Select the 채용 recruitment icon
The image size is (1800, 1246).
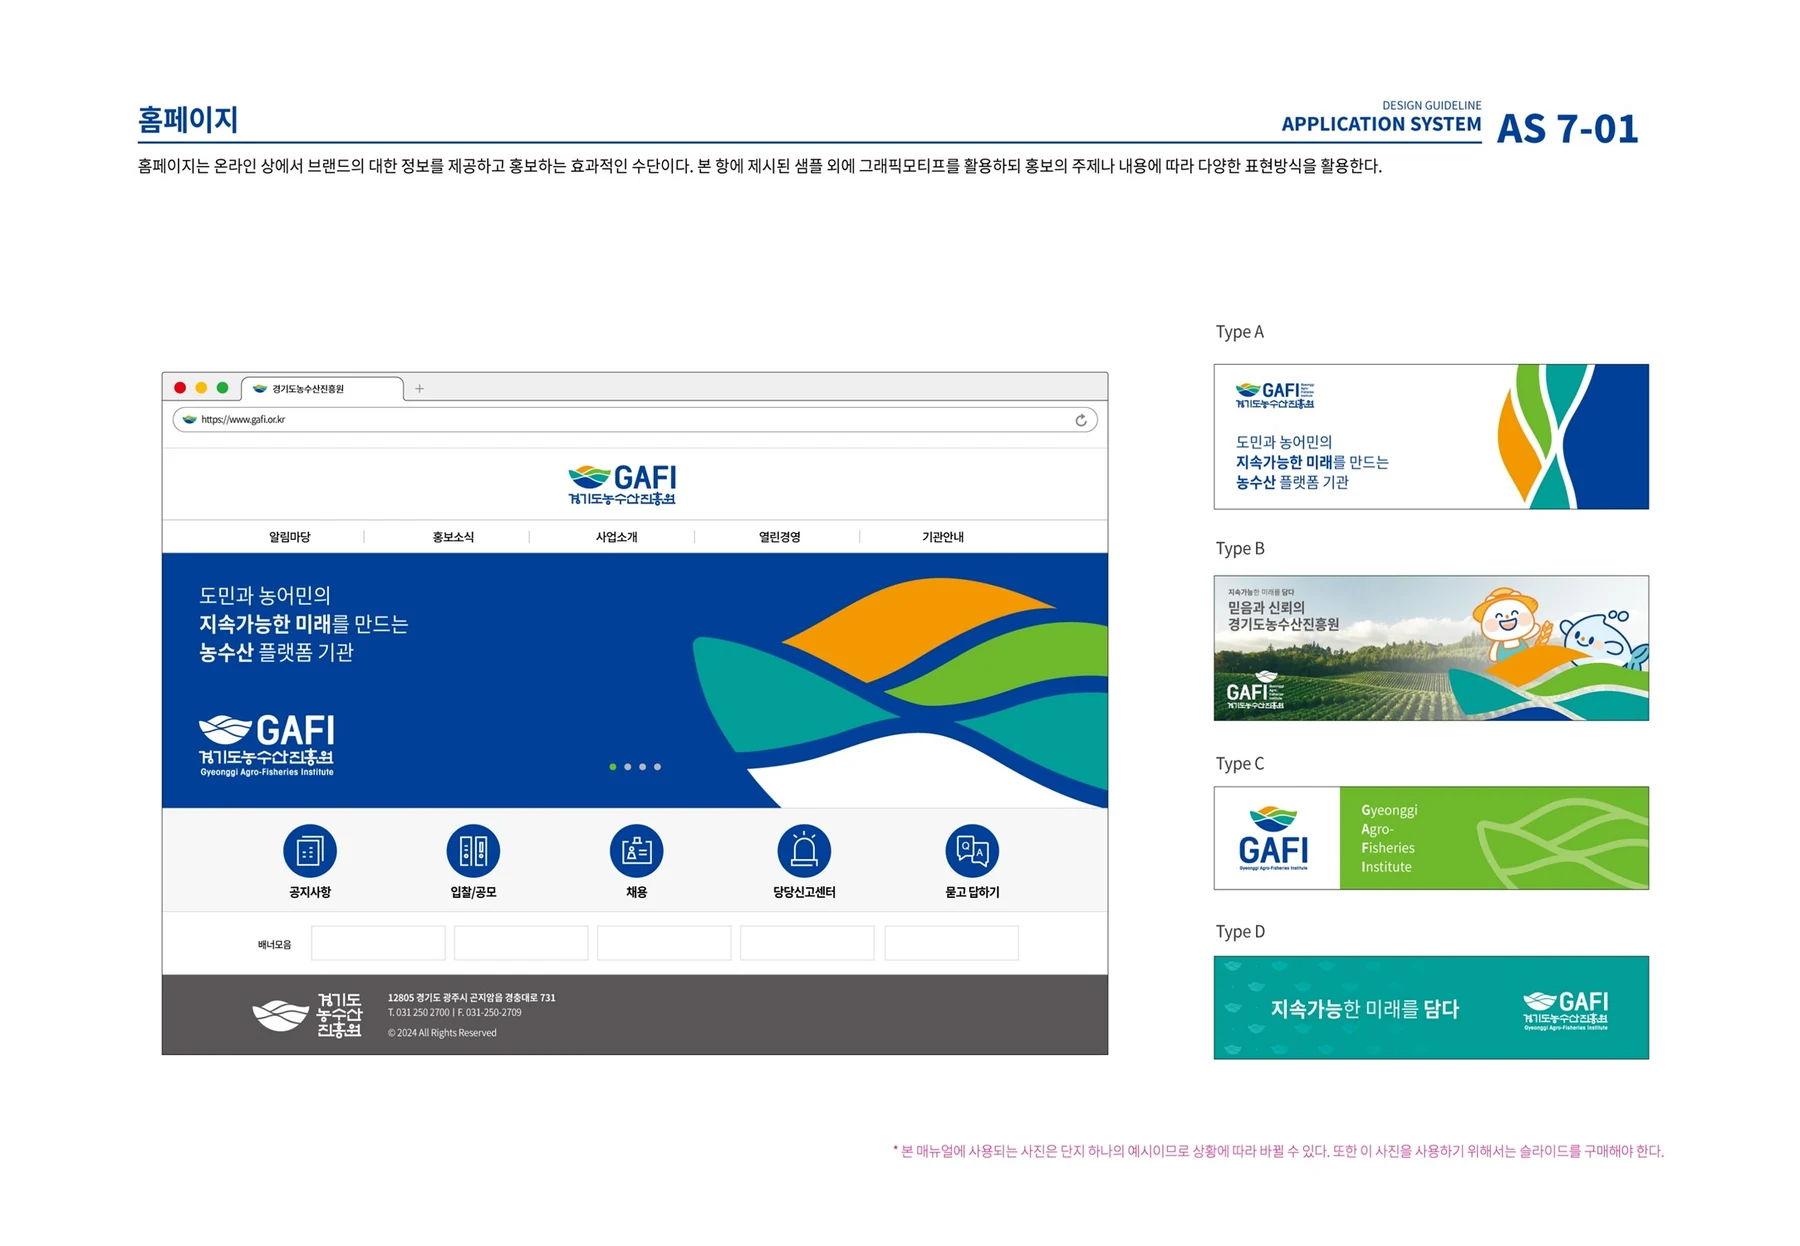[636, 851]
